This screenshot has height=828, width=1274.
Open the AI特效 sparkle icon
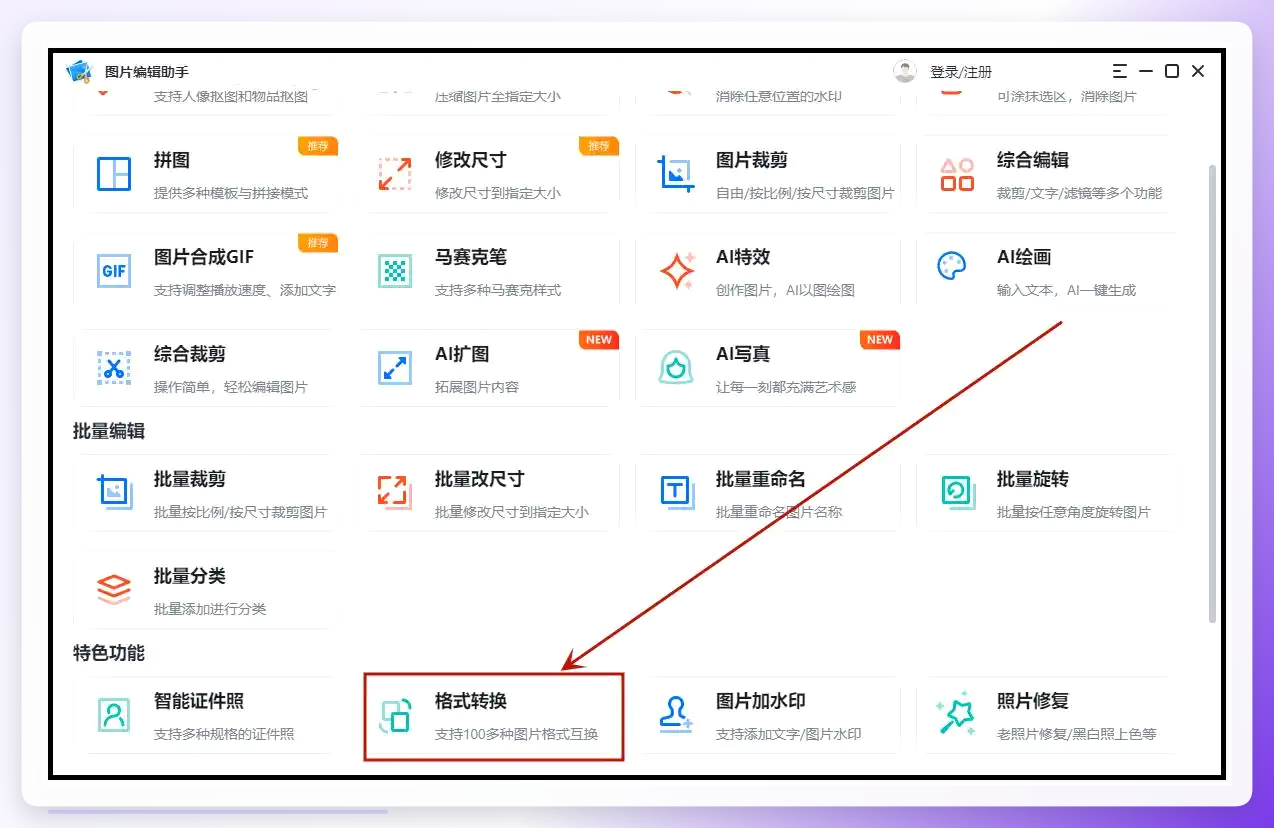677,270
